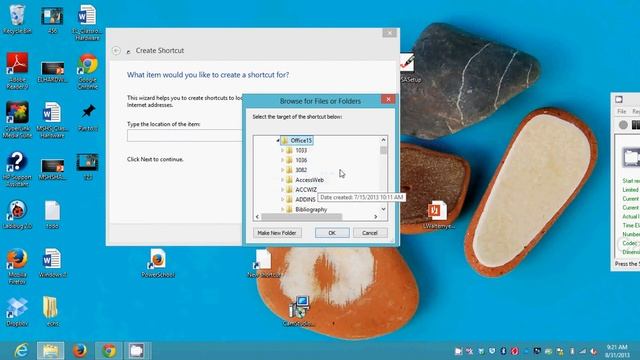
Task: Click the folder tree's up arrow
Action: pyautogui.click(x=383, y=140)
